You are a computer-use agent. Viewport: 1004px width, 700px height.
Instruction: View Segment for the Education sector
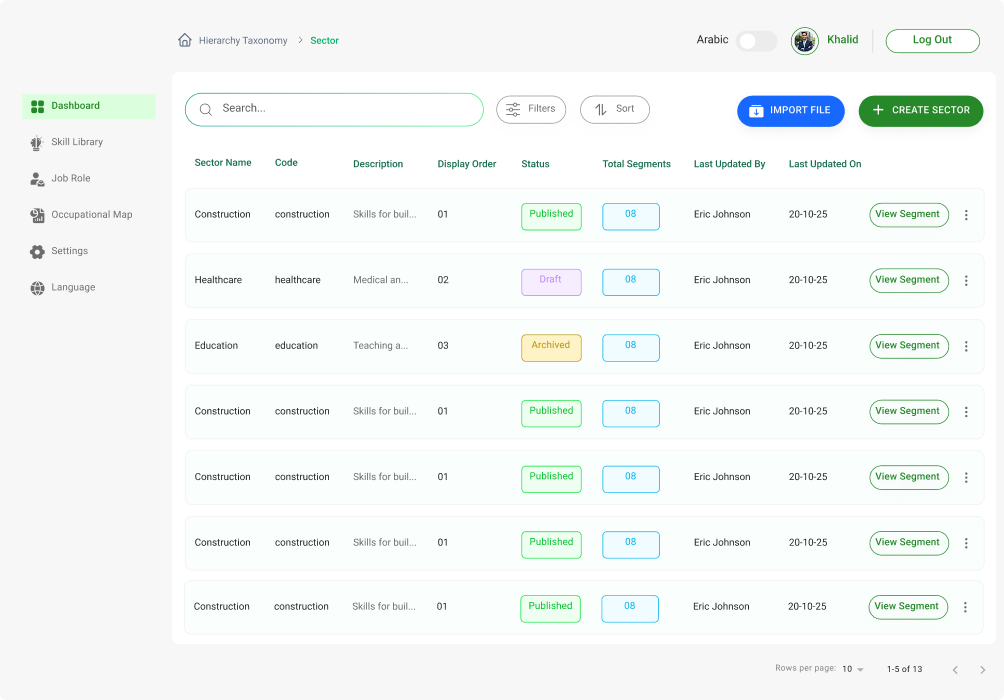pos(908,345)
